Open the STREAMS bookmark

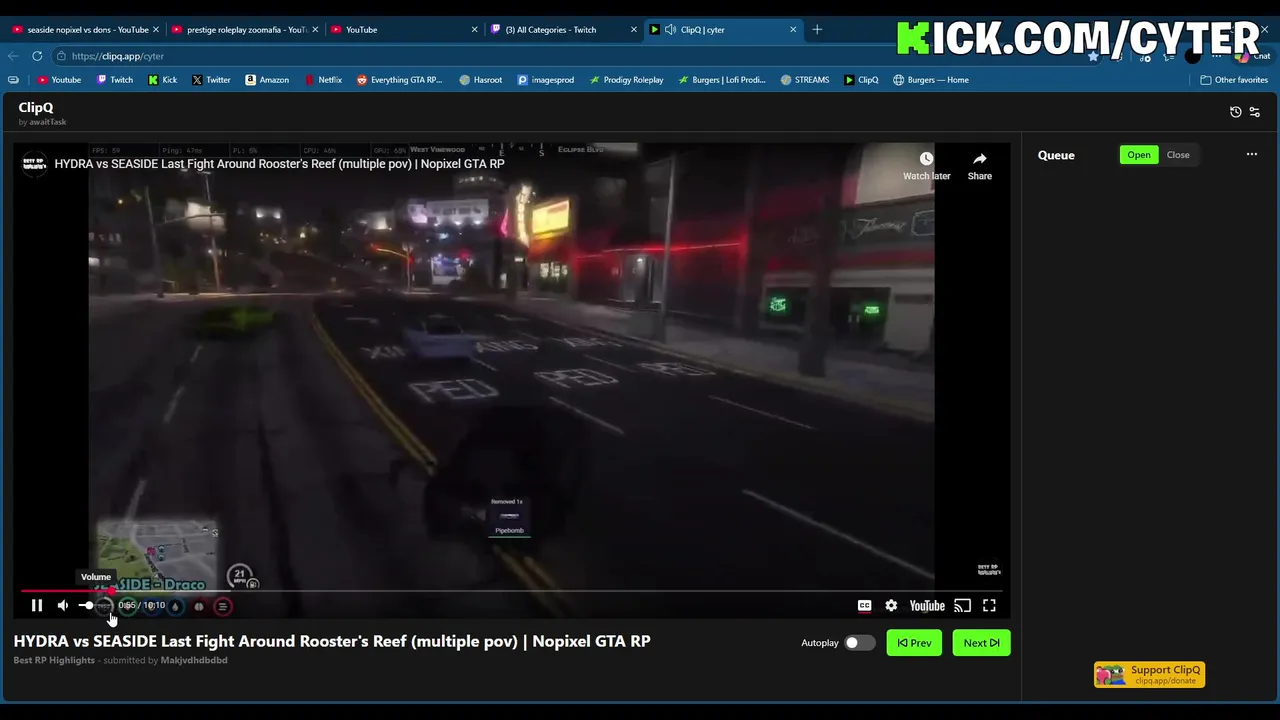(805, 80)
